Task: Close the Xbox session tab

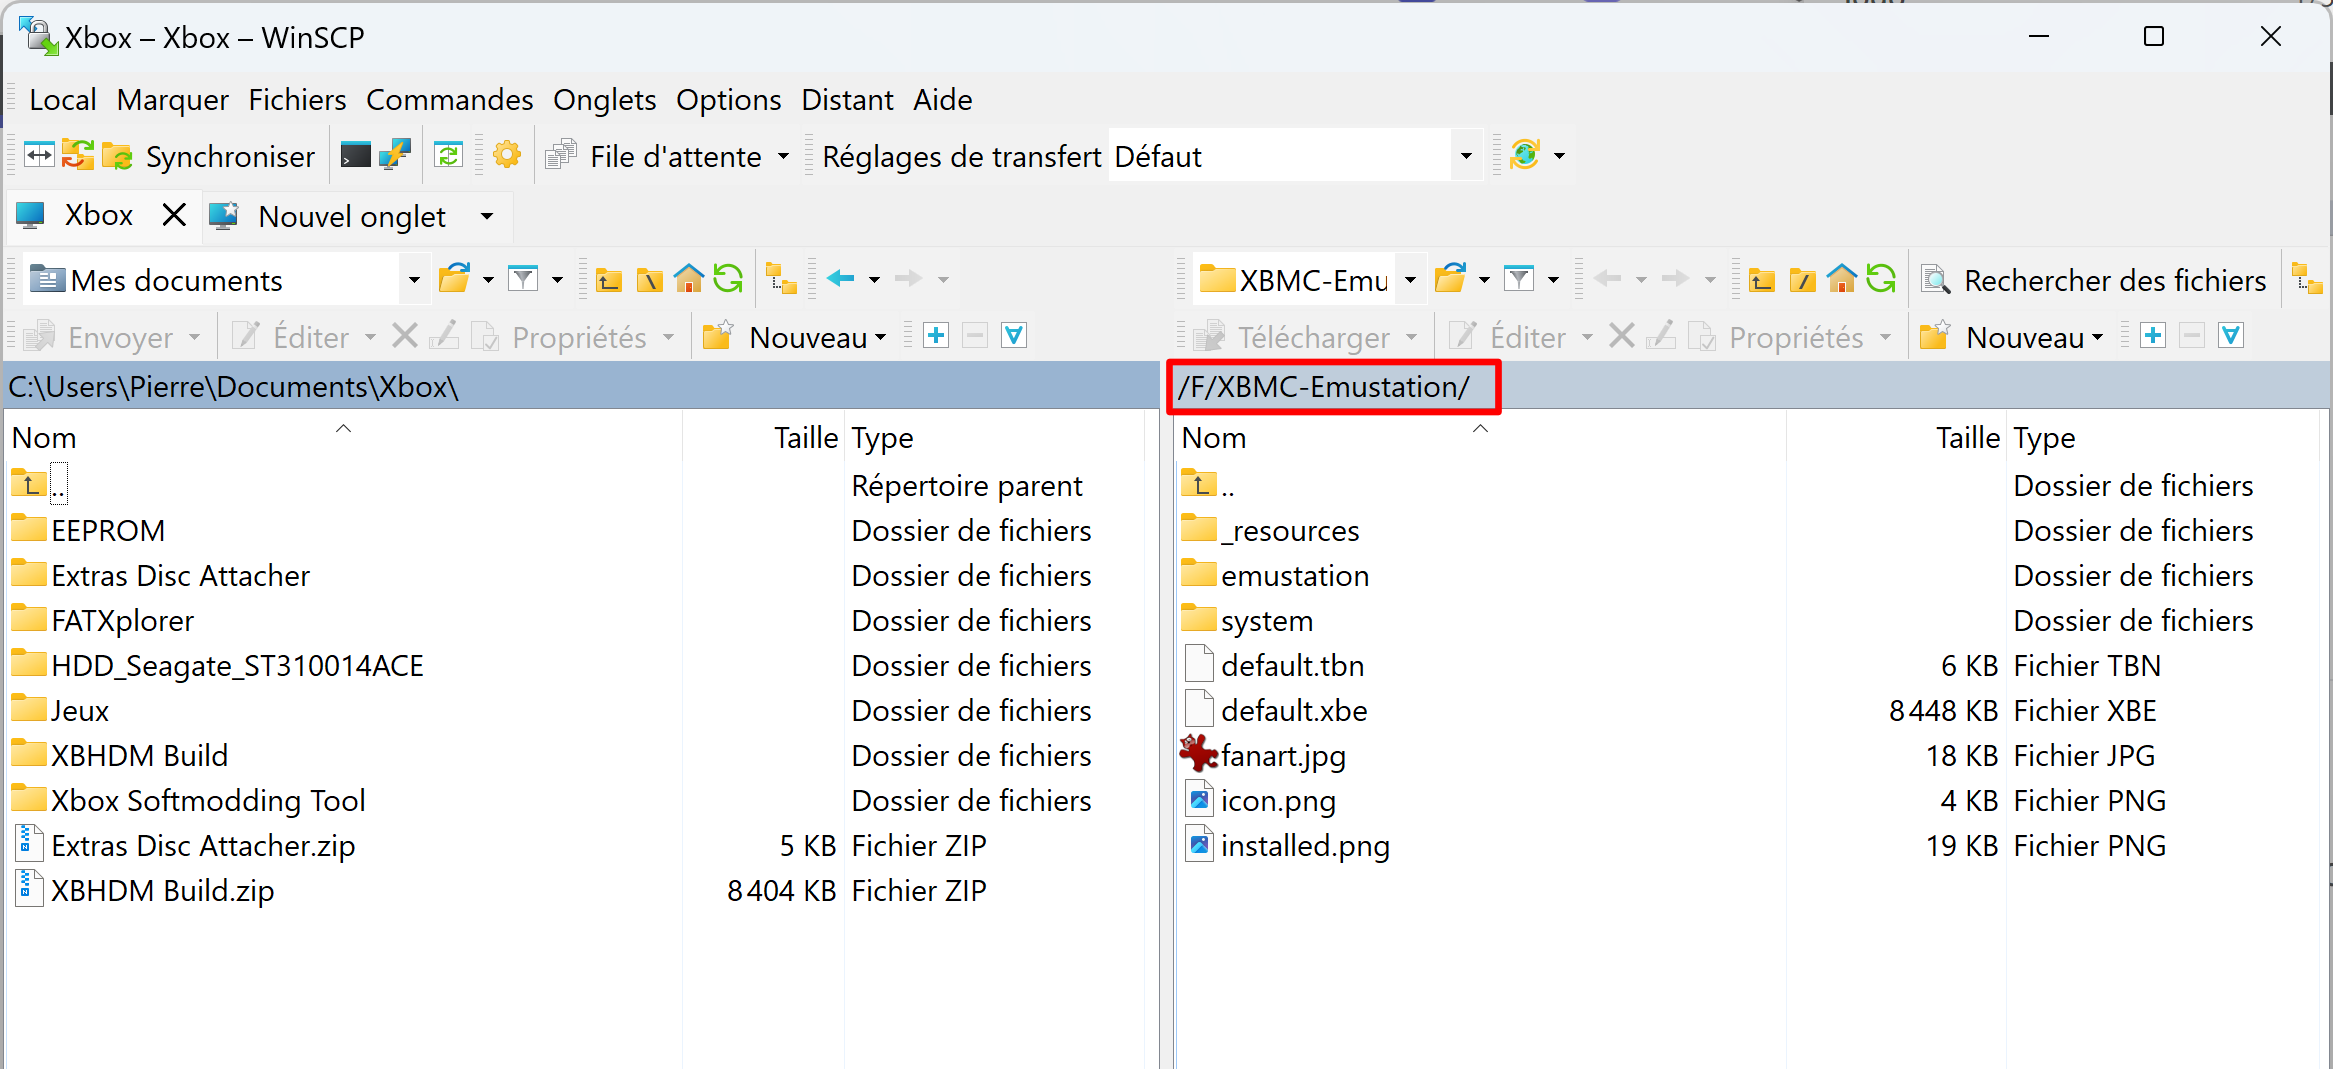Action: click(x=174, y=215)
